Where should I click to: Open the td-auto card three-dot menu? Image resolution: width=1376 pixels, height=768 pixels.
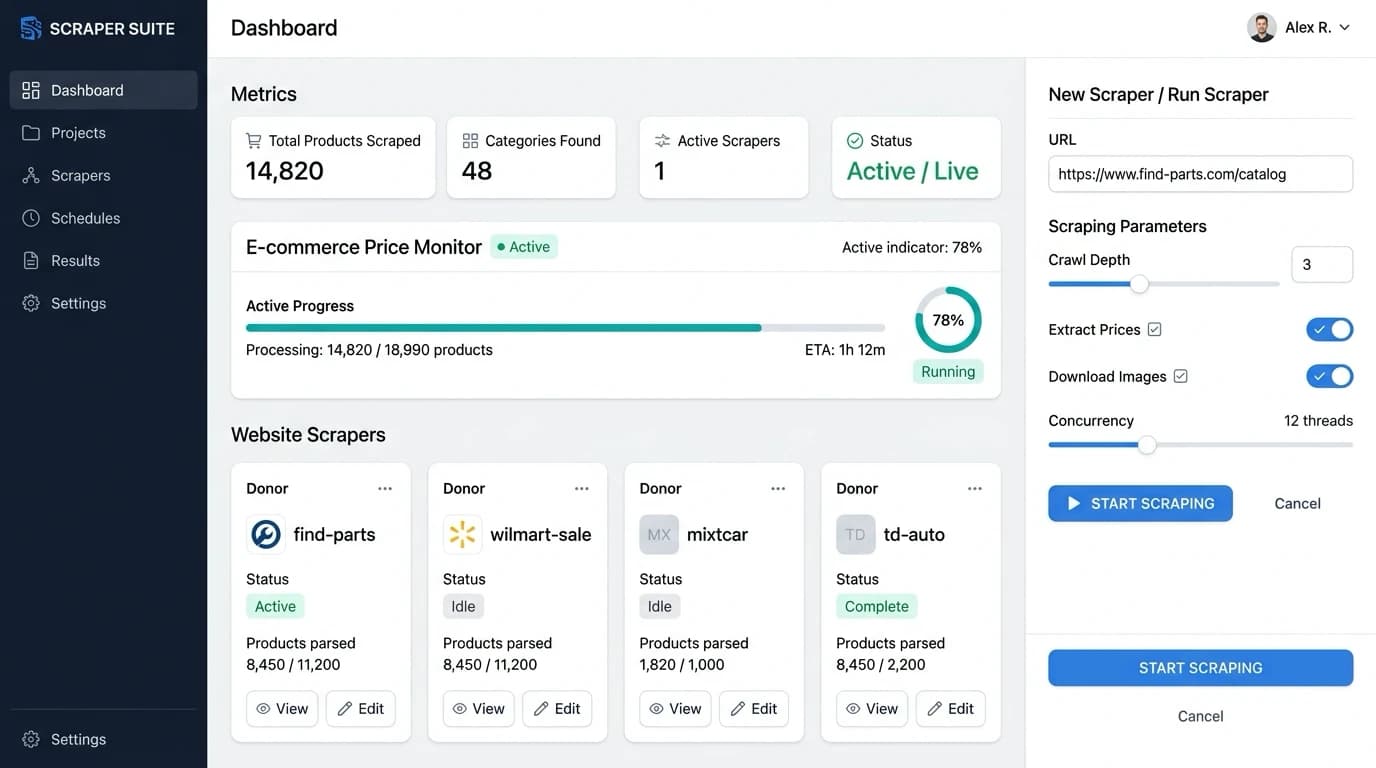point(975,488)
